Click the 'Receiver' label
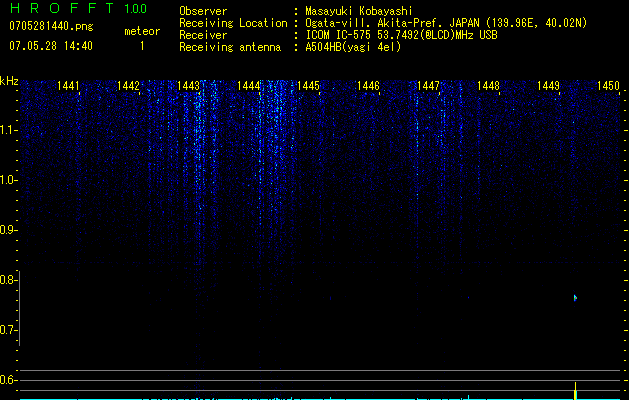The width and height of the screenshot is (629, 400). point(203,35)
